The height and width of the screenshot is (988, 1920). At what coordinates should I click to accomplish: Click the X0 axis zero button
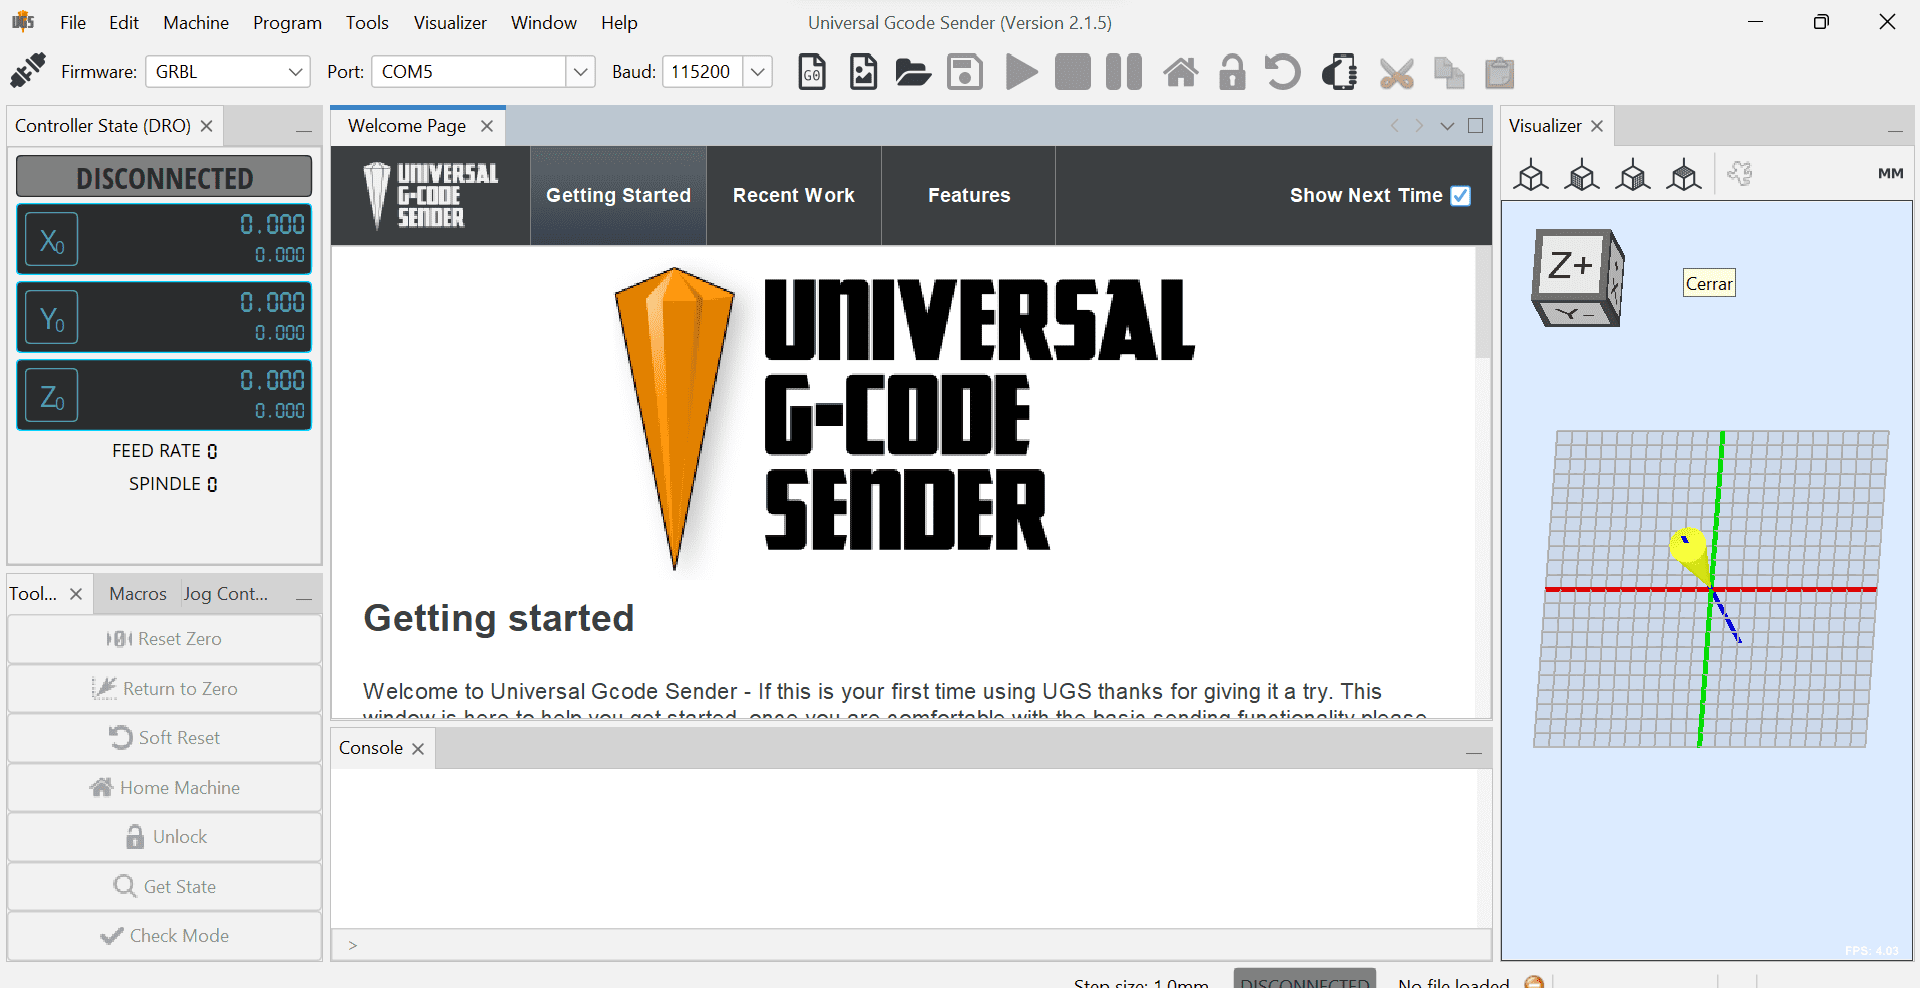(x=52, y=240)
